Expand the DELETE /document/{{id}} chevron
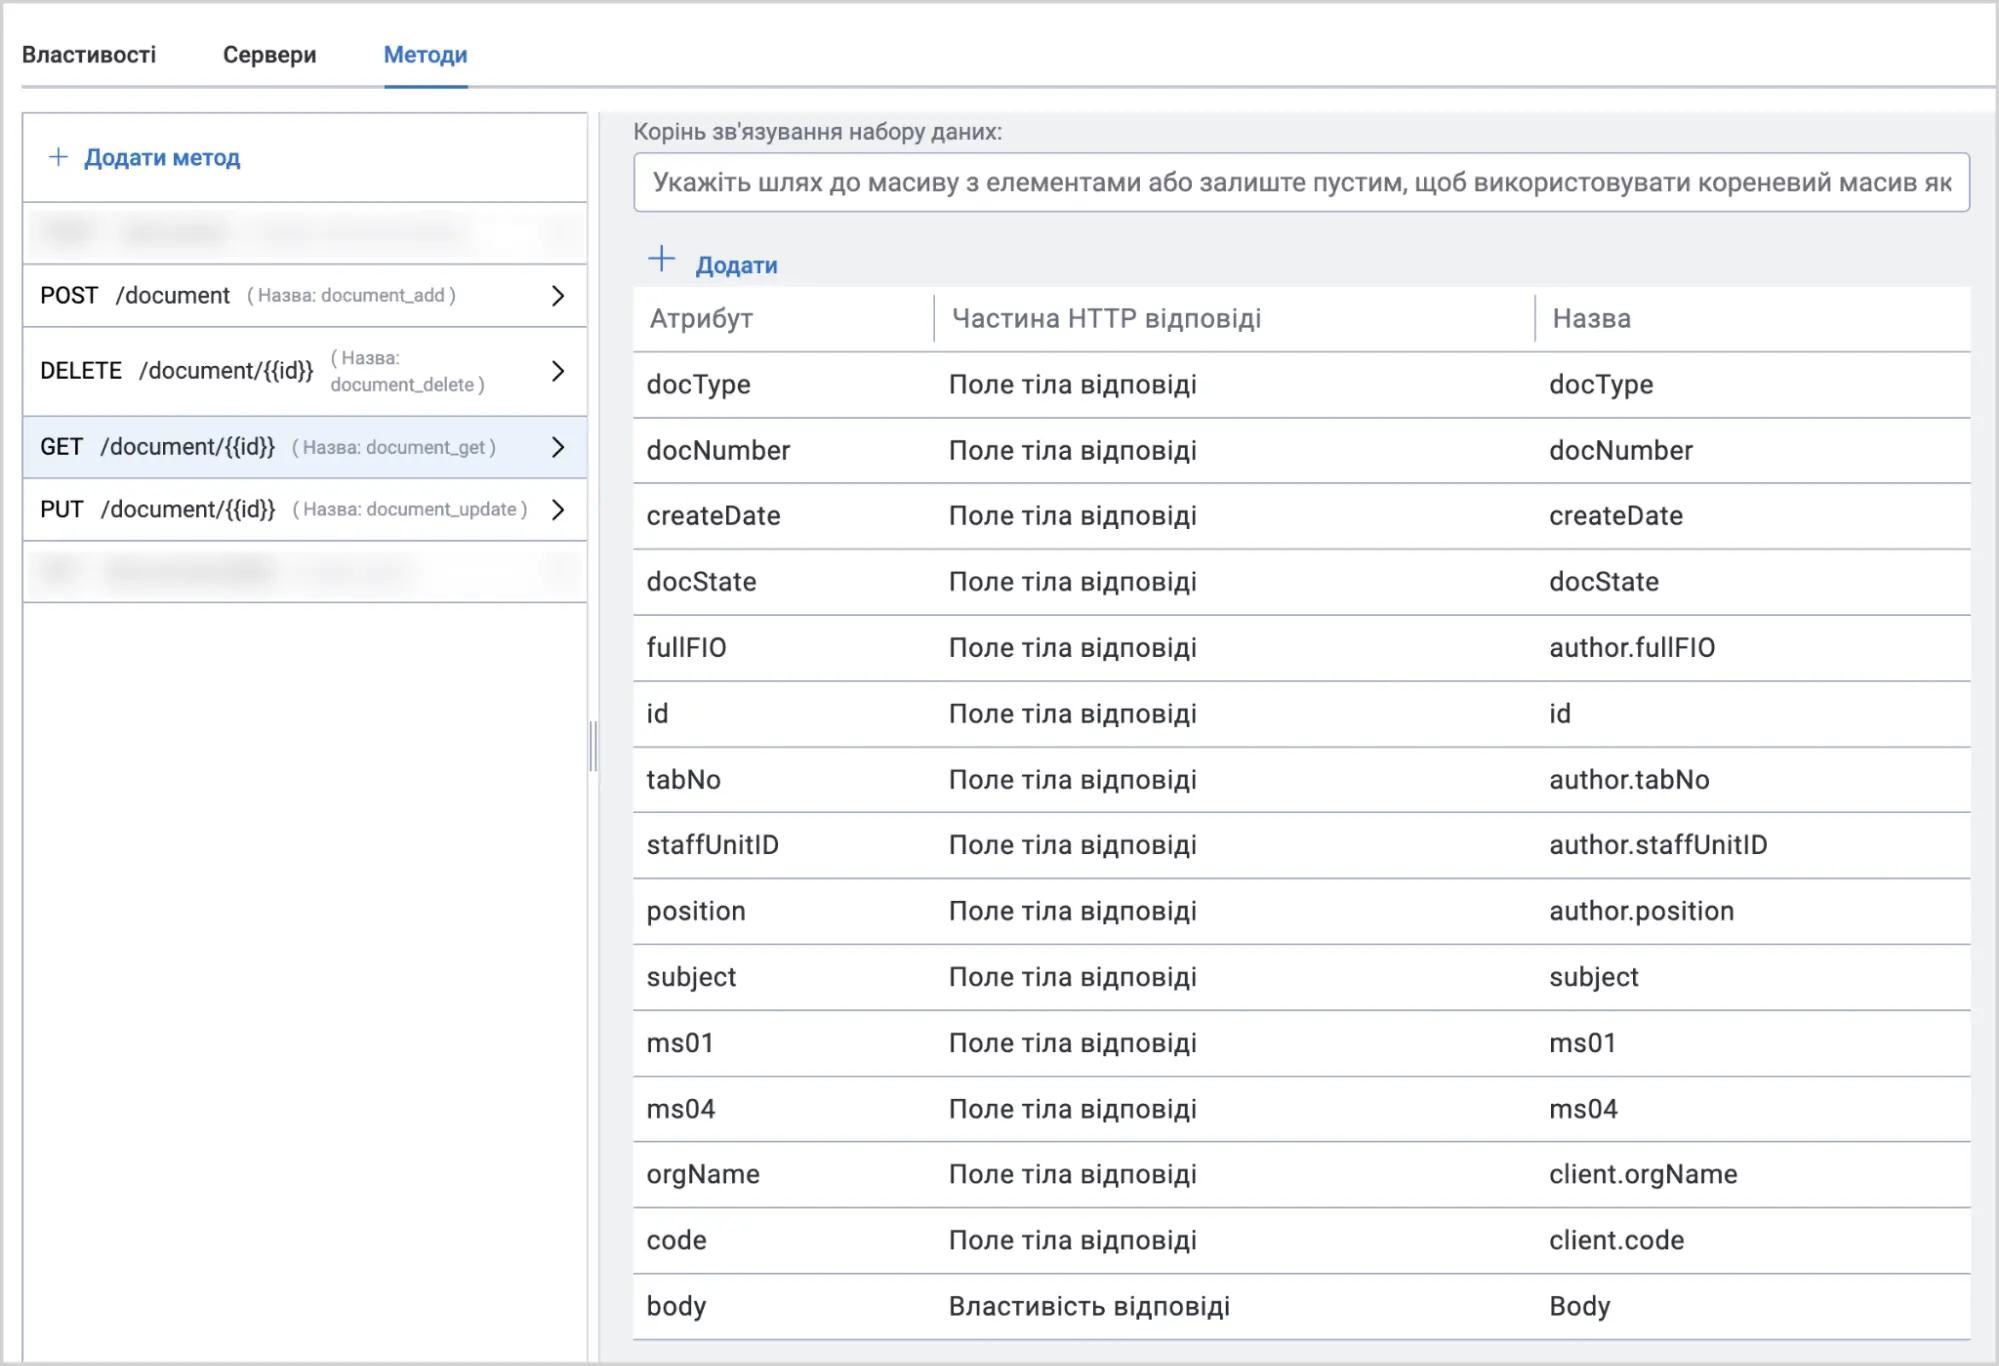Viewport: 1999px width, 1366px height. click(x=558, y=371)
